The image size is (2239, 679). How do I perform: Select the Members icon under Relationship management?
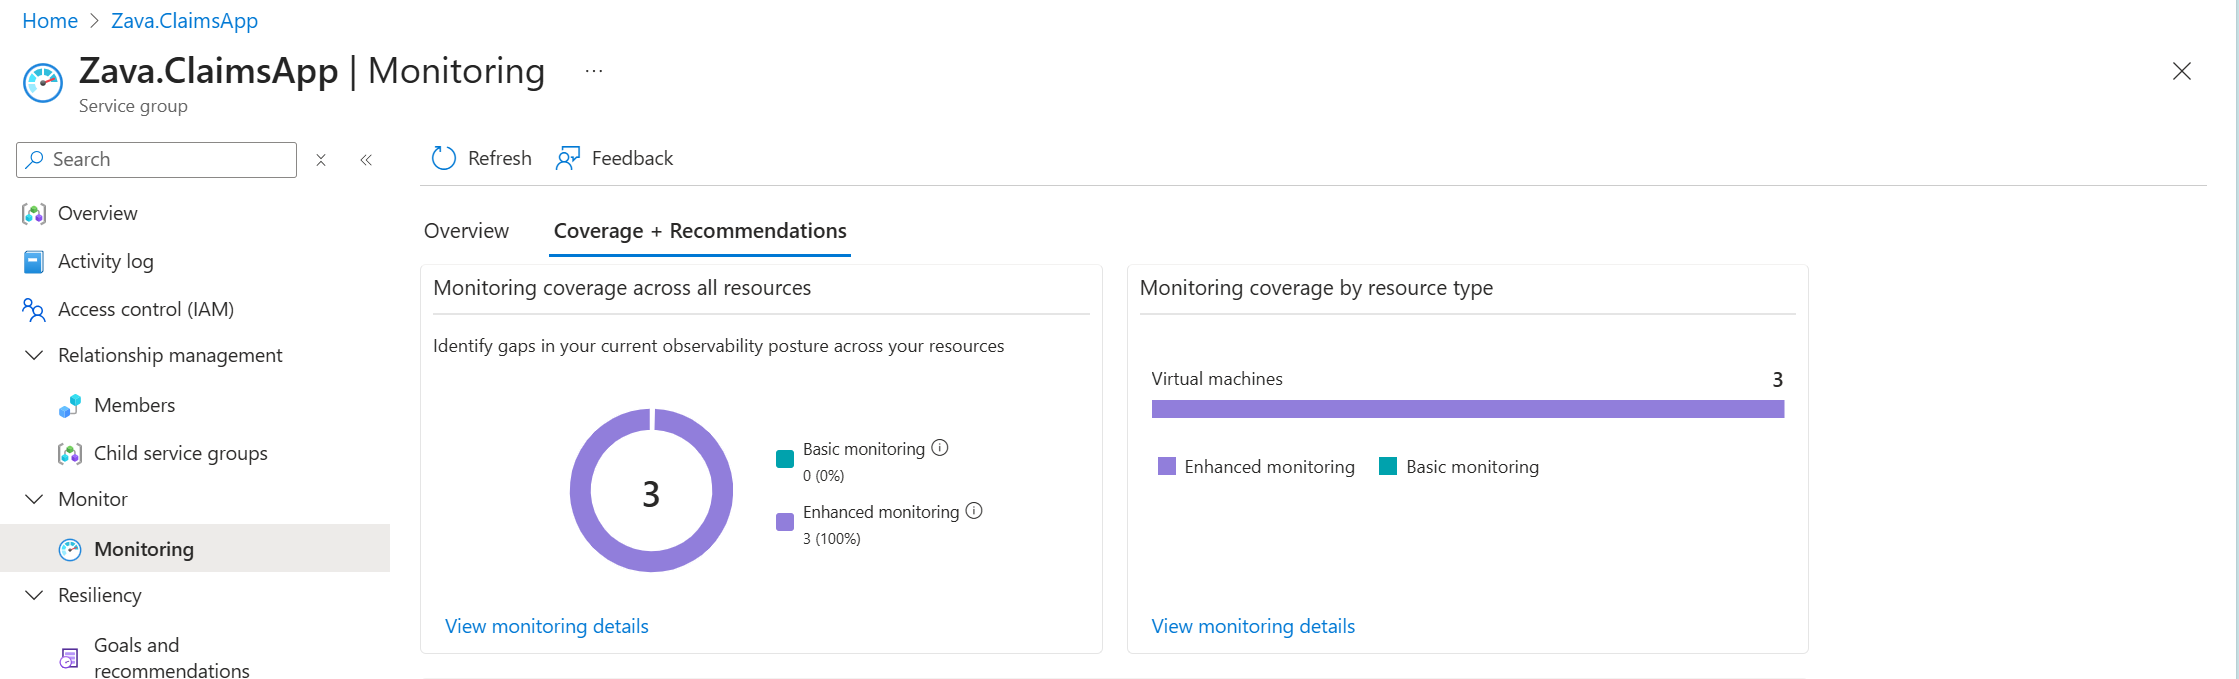(68, 405)
